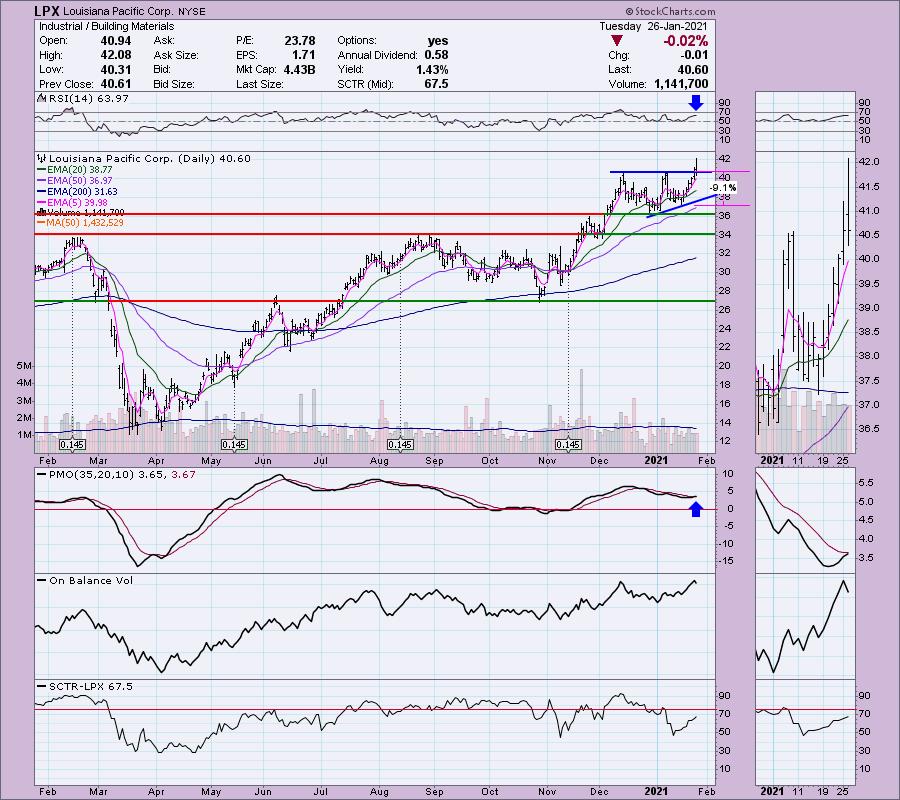The width and height of the screenshot is (900, 800).
Task: Click the small chart icon beside RSI(14)
Action: (41, 98)
